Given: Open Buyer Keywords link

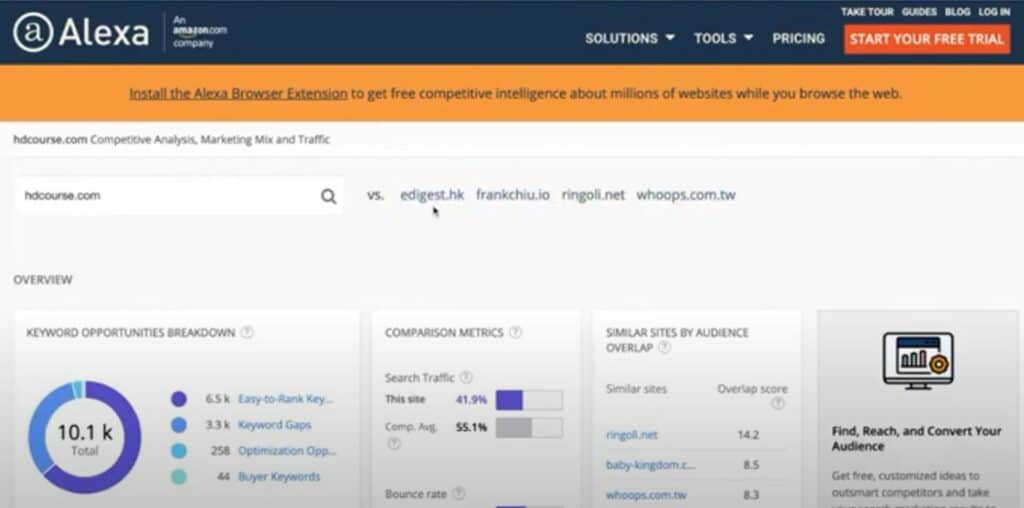Looking at the screenshot, I should 279,477.
